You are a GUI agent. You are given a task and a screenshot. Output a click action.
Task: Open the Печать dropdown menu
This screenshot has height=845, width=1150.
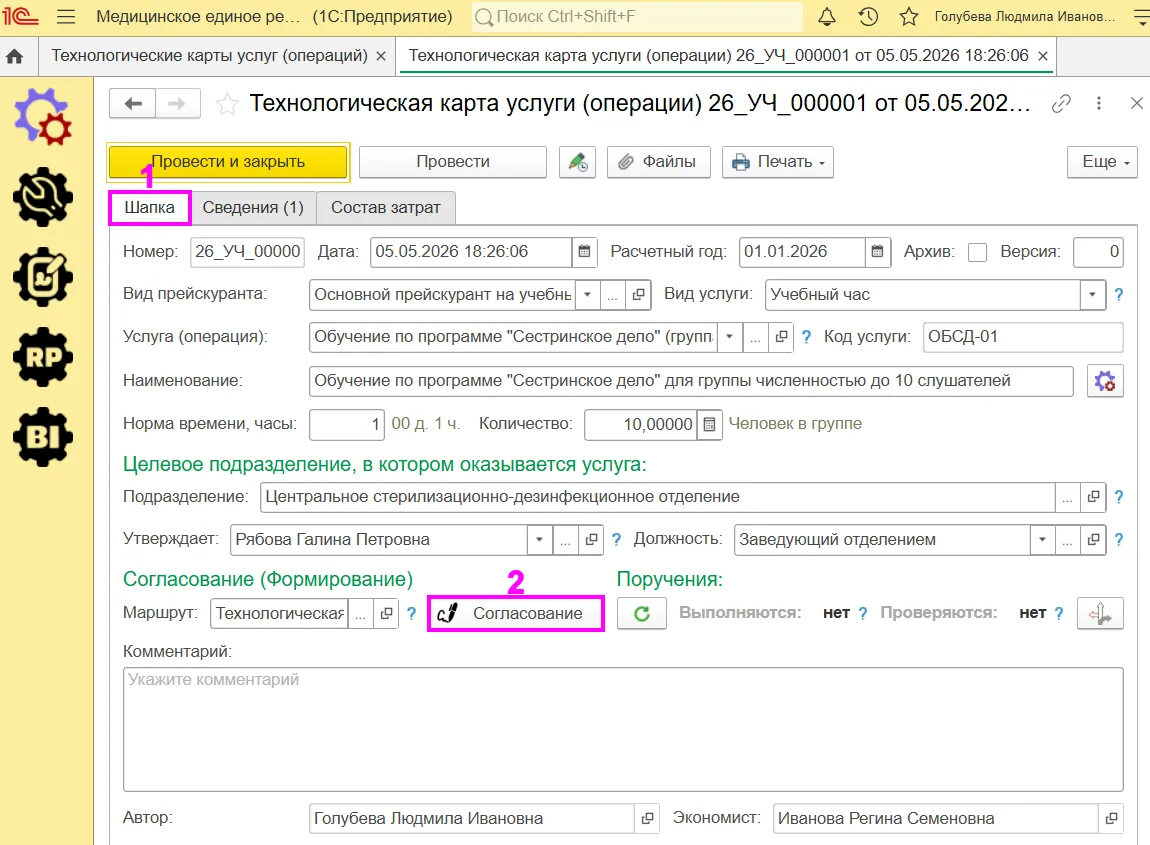[x=778, y=162]
